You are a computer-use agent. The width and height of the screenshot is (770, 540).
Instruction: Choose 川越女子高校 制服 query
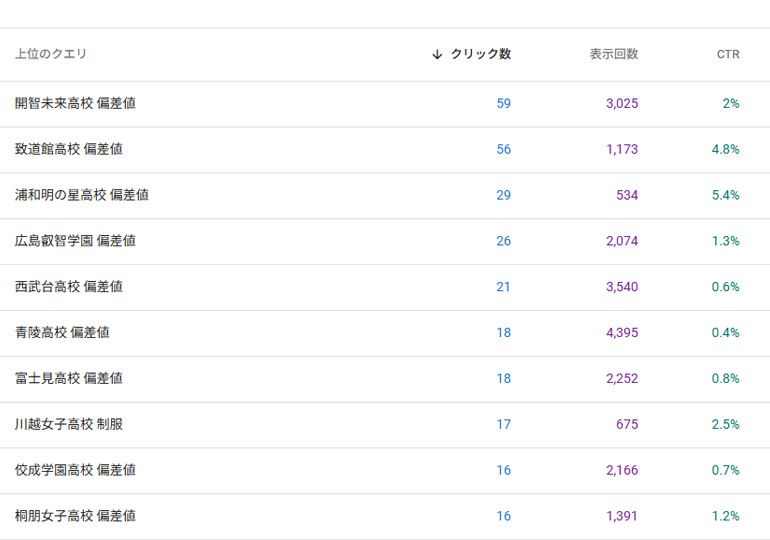pyautogui.click(x=69, y=425)
